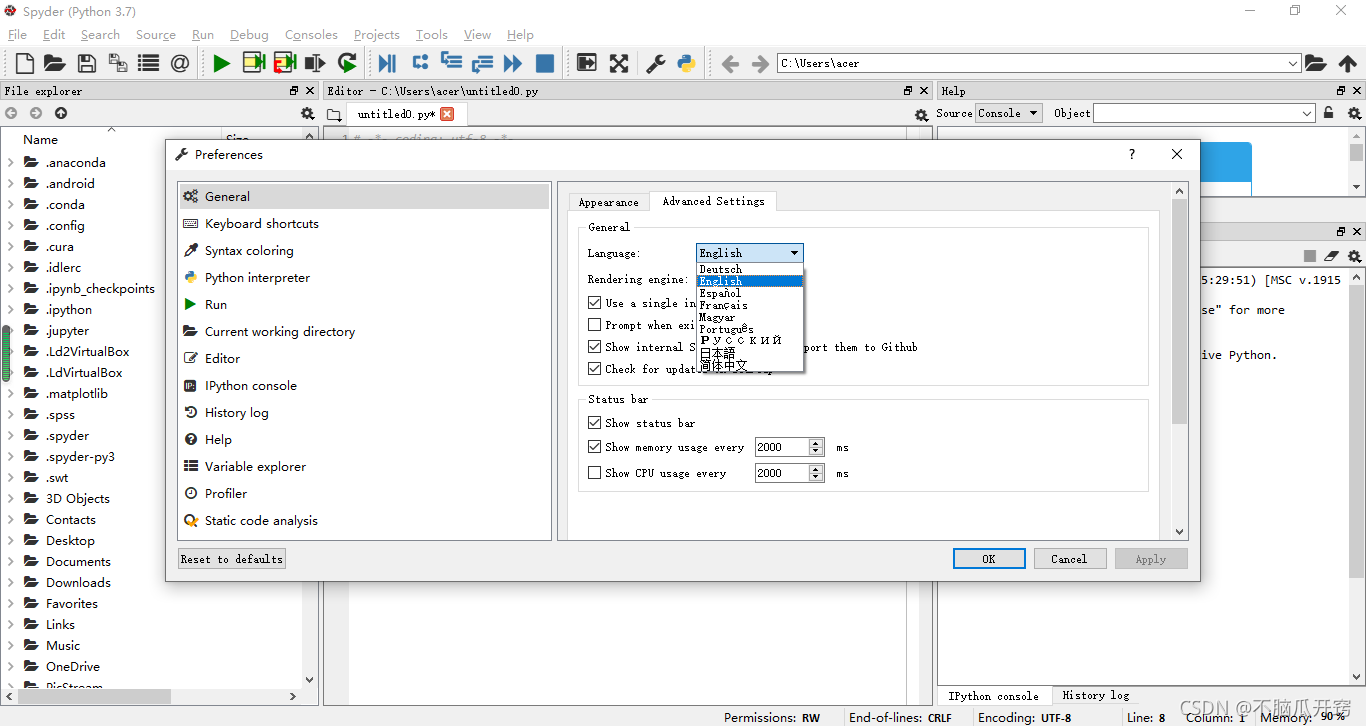Expand the Documents folder node

click(x=11, y=561)
